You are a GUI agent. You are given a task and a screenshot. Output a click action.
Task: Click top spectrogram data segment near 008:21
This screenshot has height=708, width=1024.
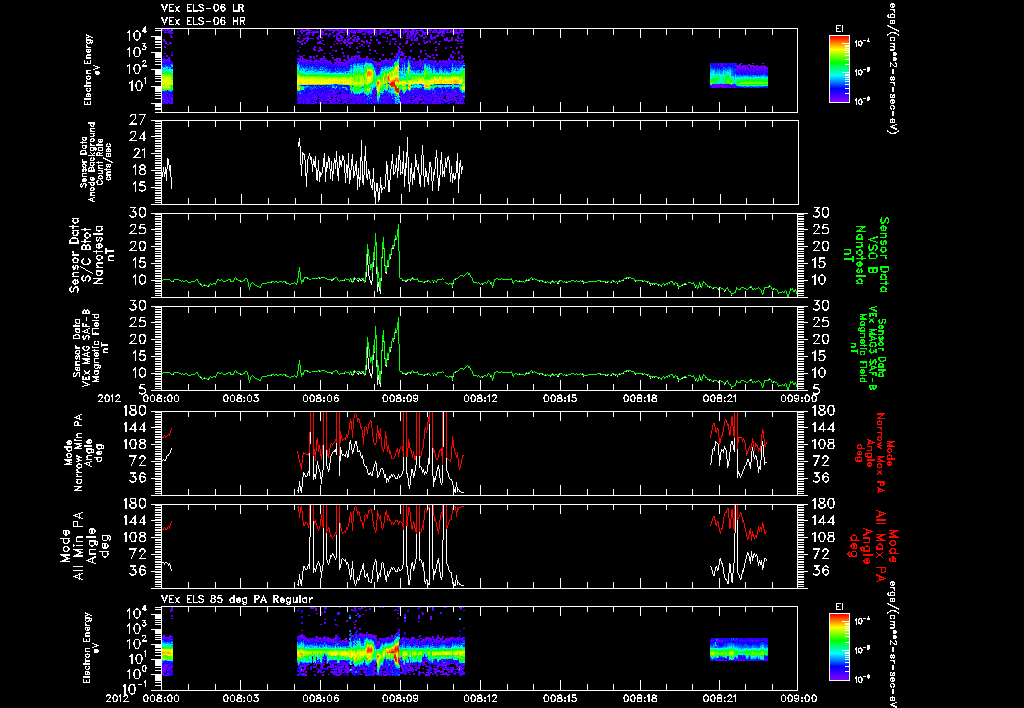(x=739, y=75)
